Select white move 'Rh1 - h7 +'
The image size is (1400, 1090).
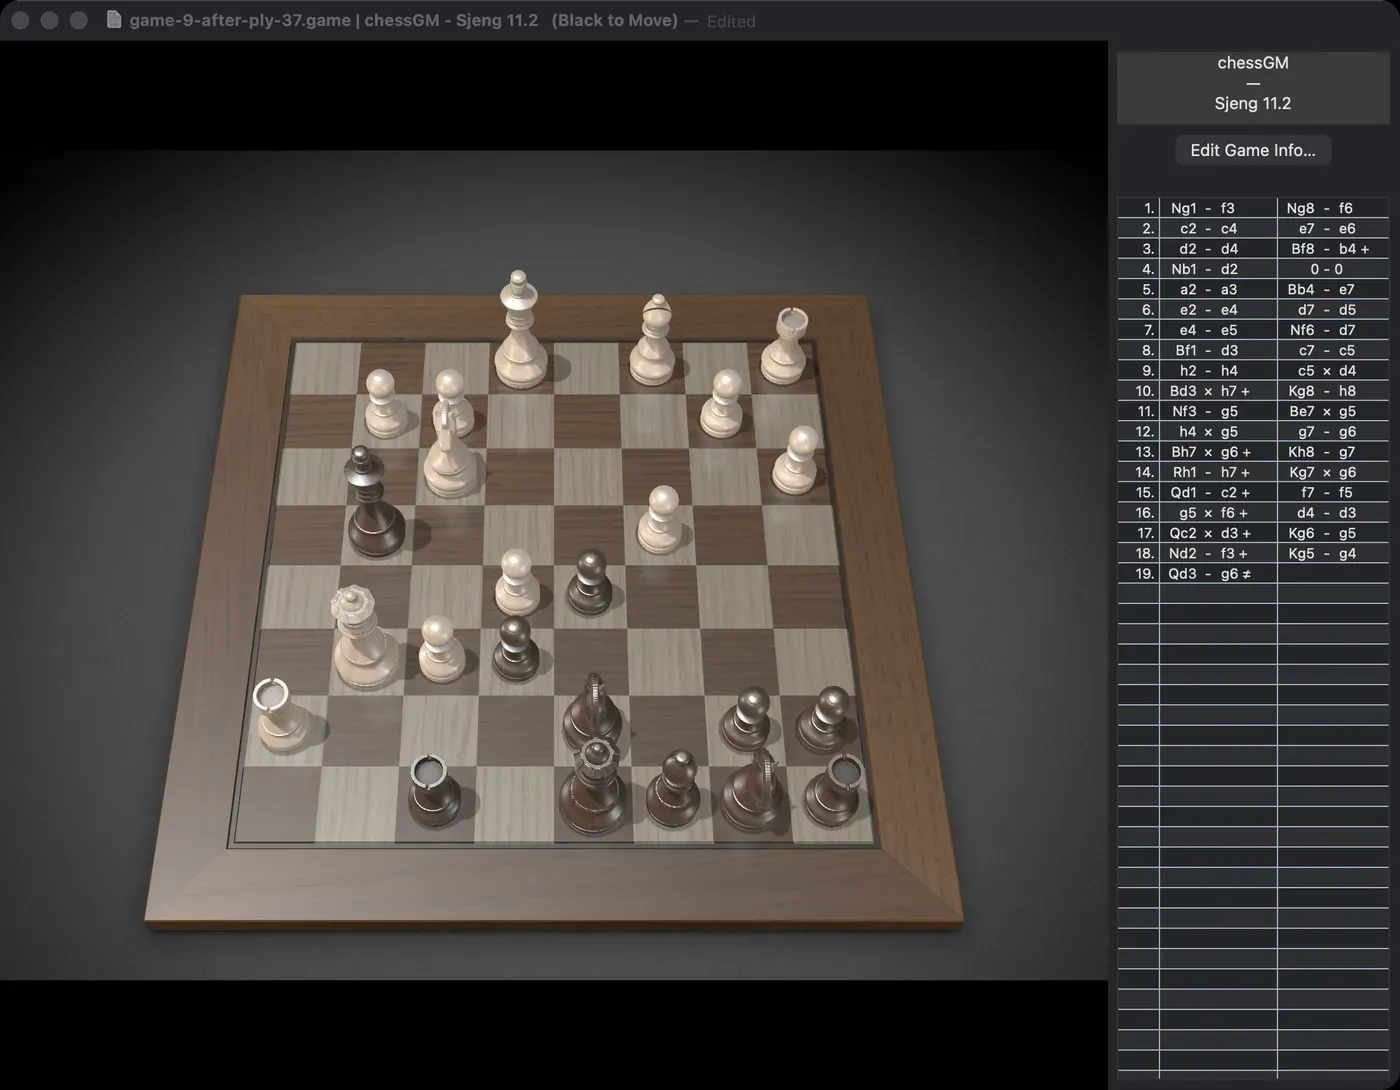[x=1218, y=472]
